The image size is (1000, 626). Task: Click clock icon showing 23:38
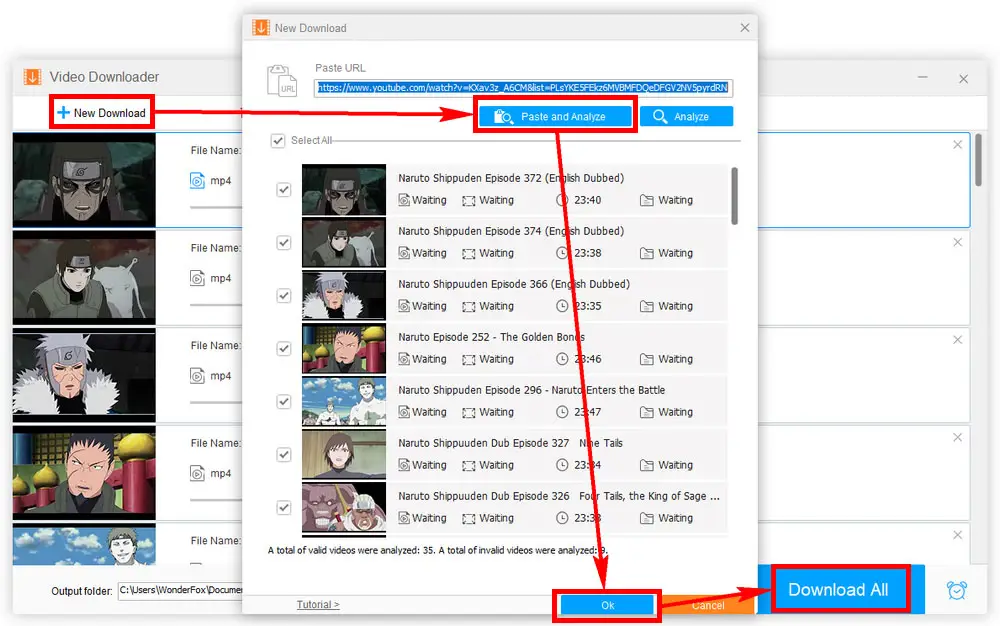tap(562, 253)
